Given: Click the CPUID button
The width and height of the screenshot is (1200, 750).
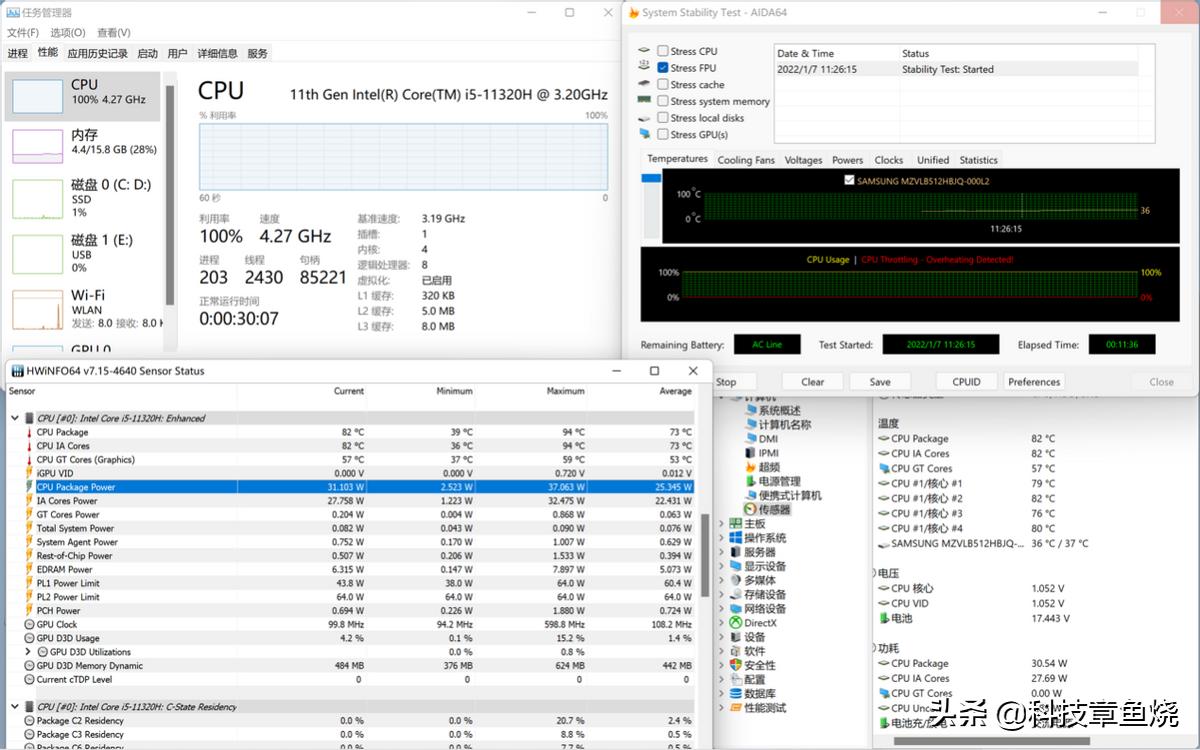Looking at the screenshot, I should point(966,382).
